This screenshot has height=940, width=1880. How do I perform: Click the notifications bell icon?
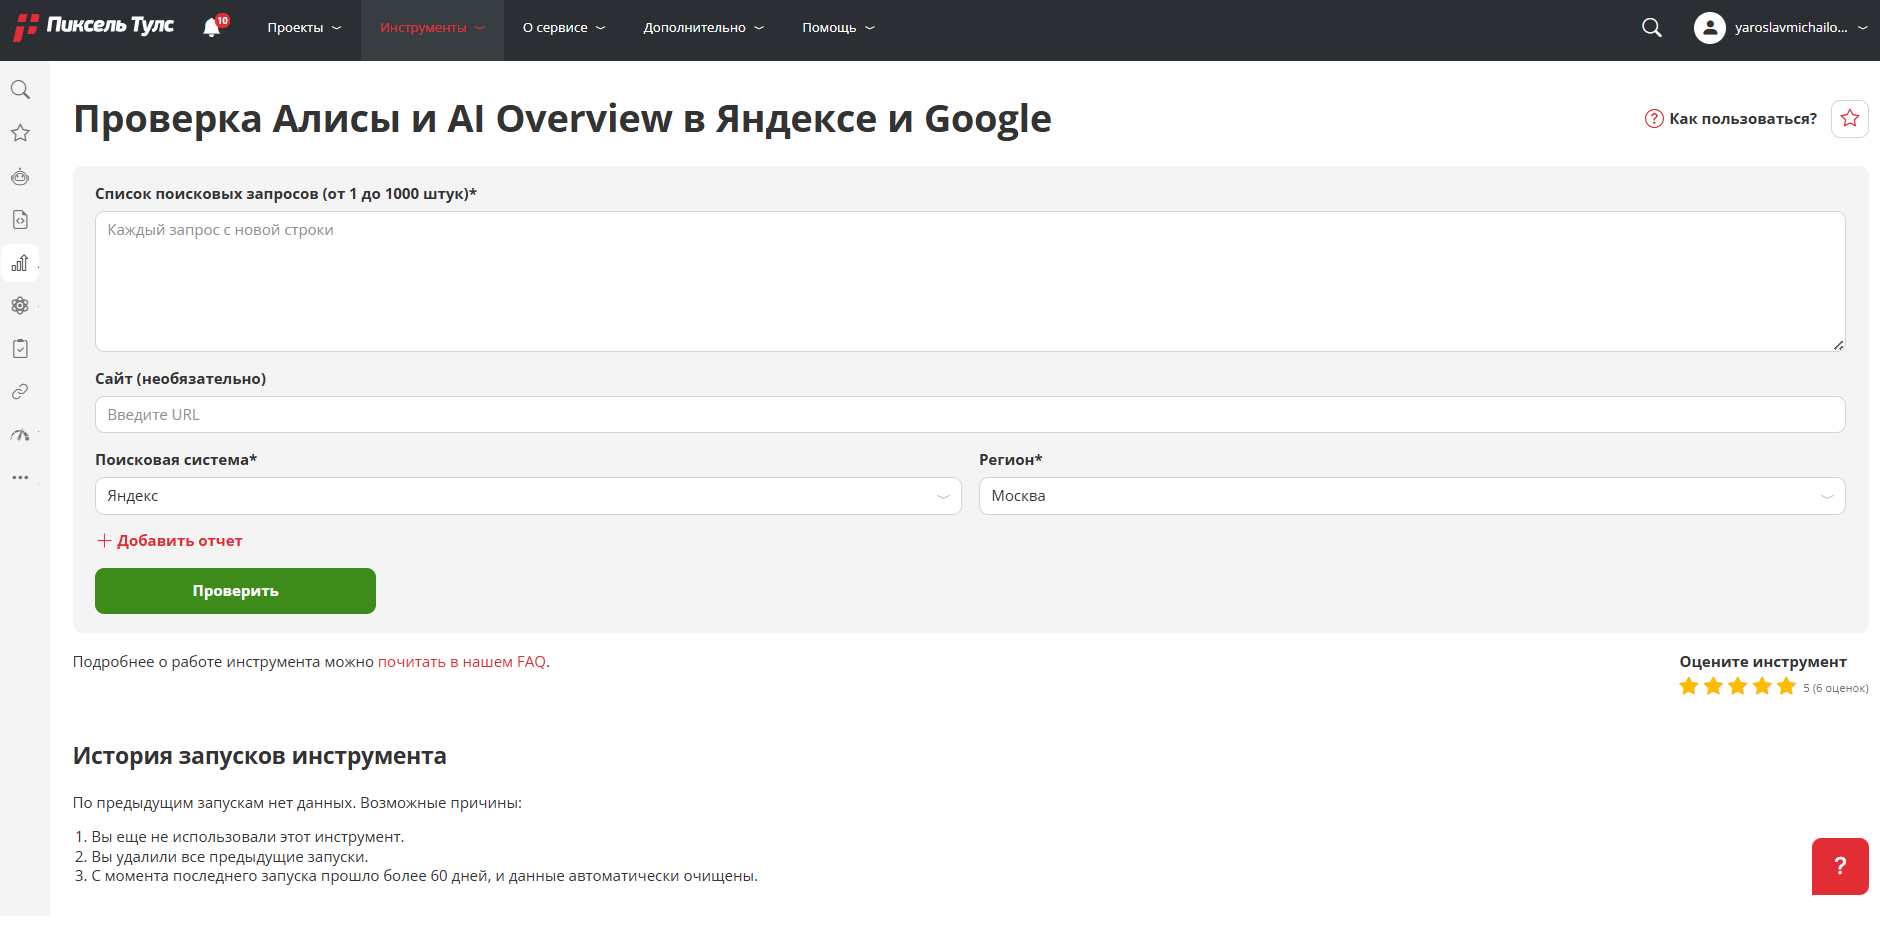[212, 28]
